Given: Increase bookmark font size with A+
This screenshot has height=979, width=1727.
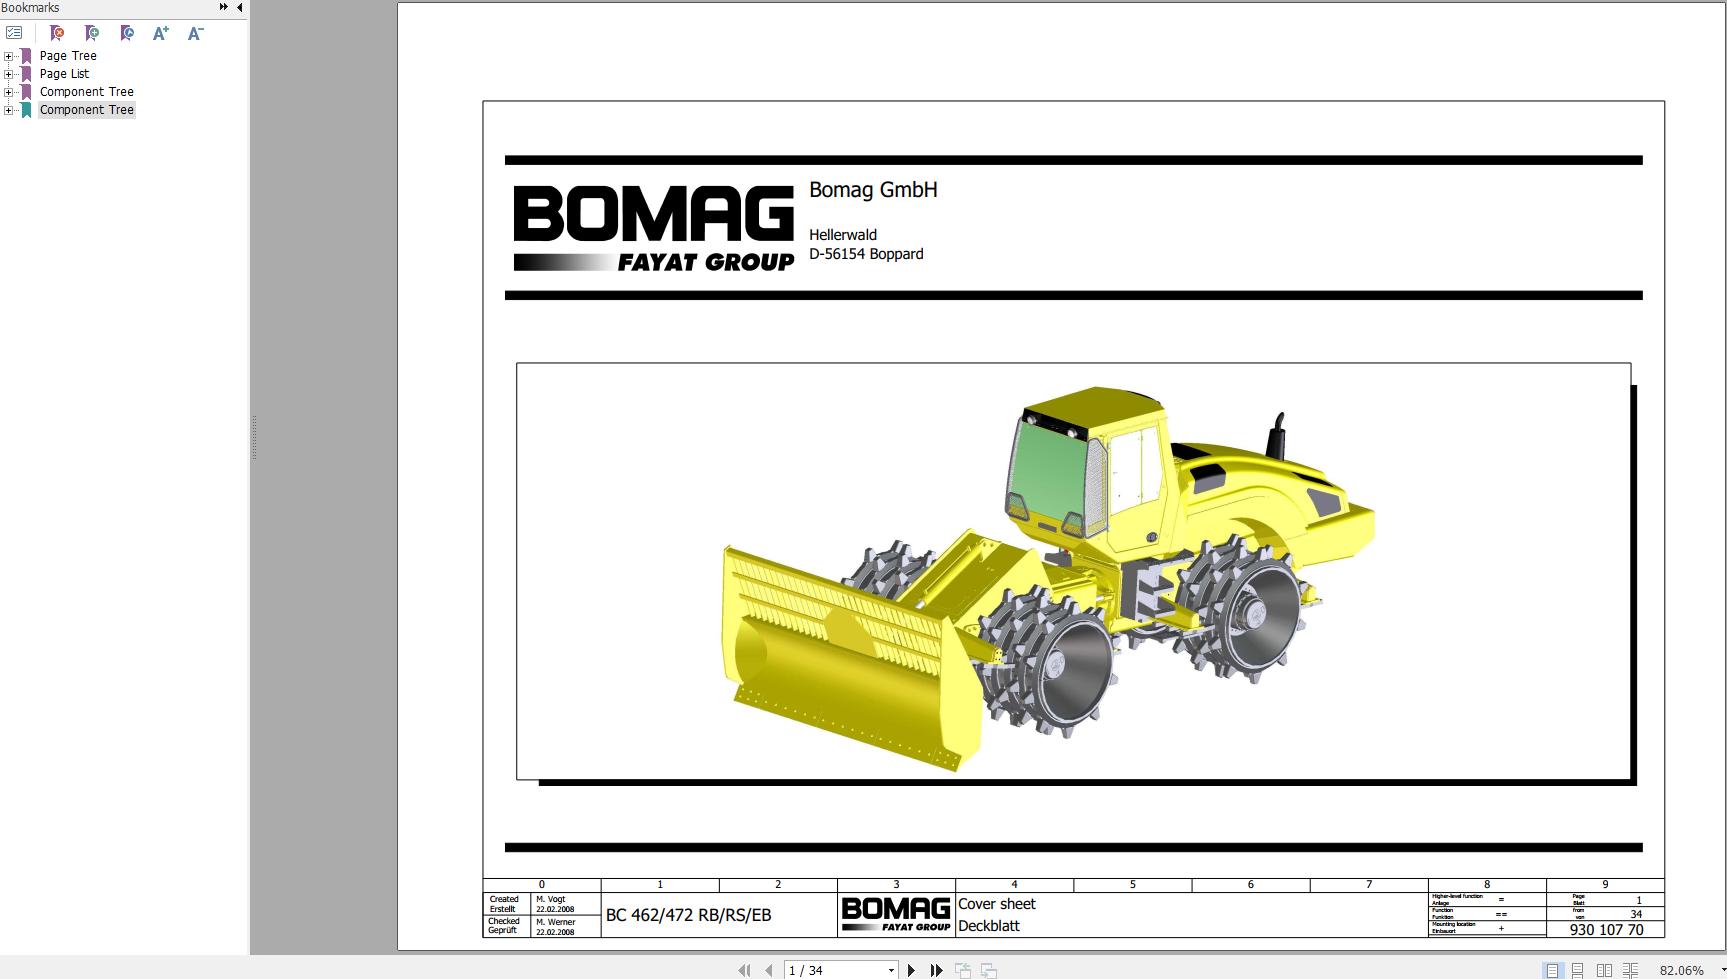Looking at the screenshot, I should click(x=161, y=33).
